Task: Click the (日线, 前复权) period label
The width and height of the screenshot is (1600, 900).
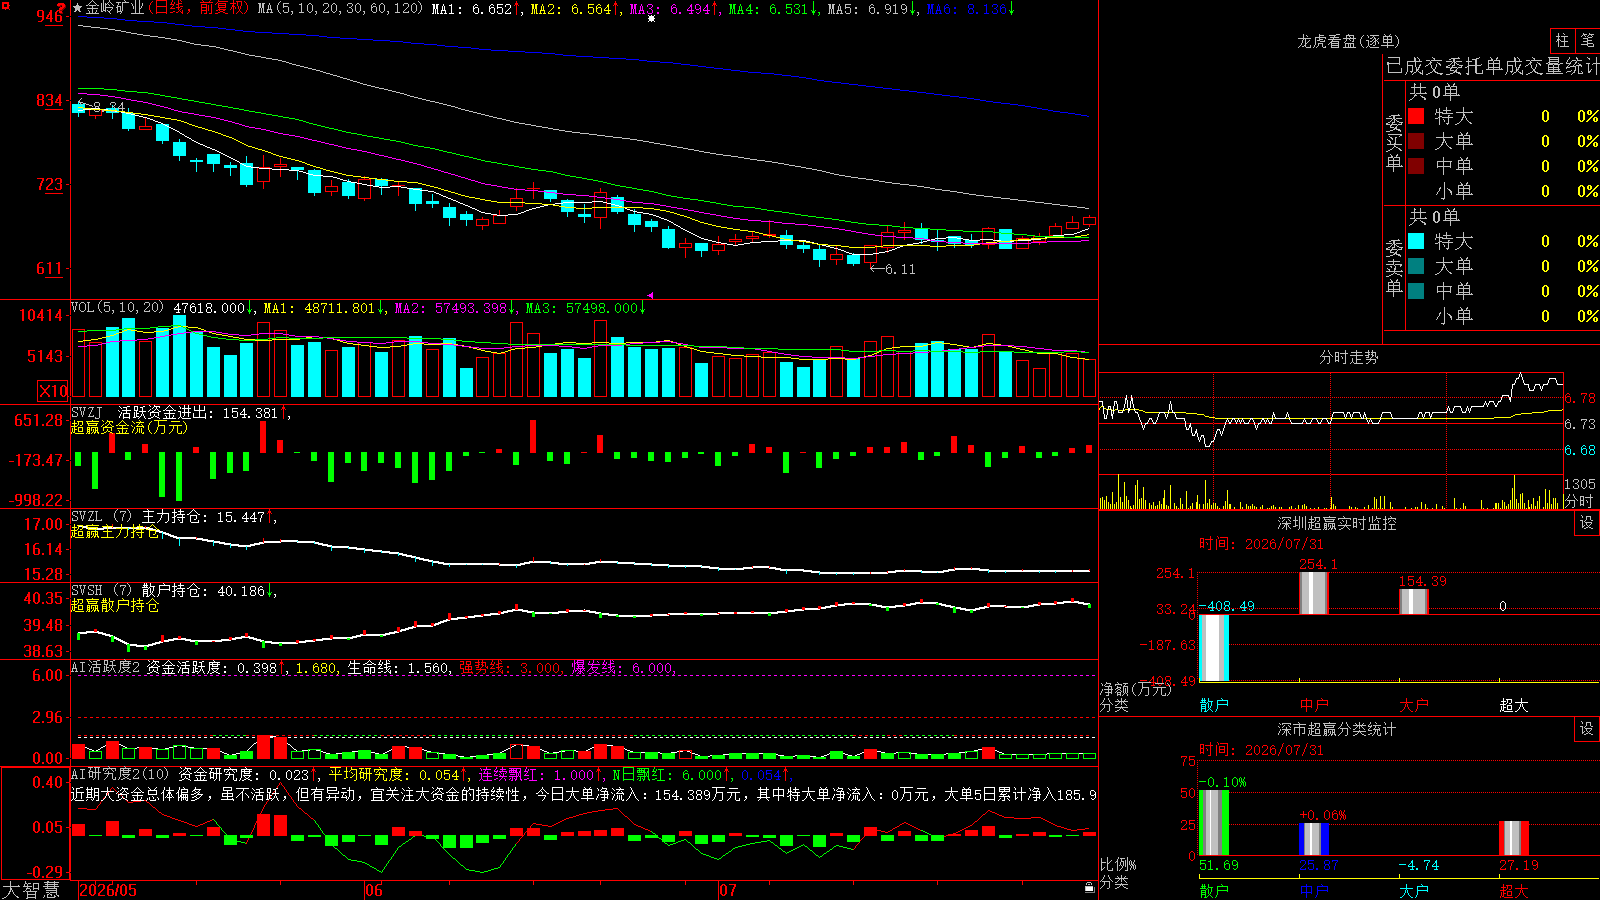Action: click(199, 8)
